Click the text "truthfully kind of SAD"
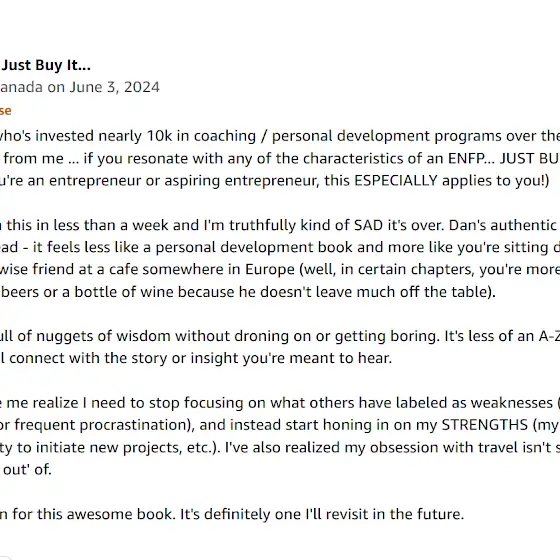Screen dimensions: 560x560 tap(306, 225)
